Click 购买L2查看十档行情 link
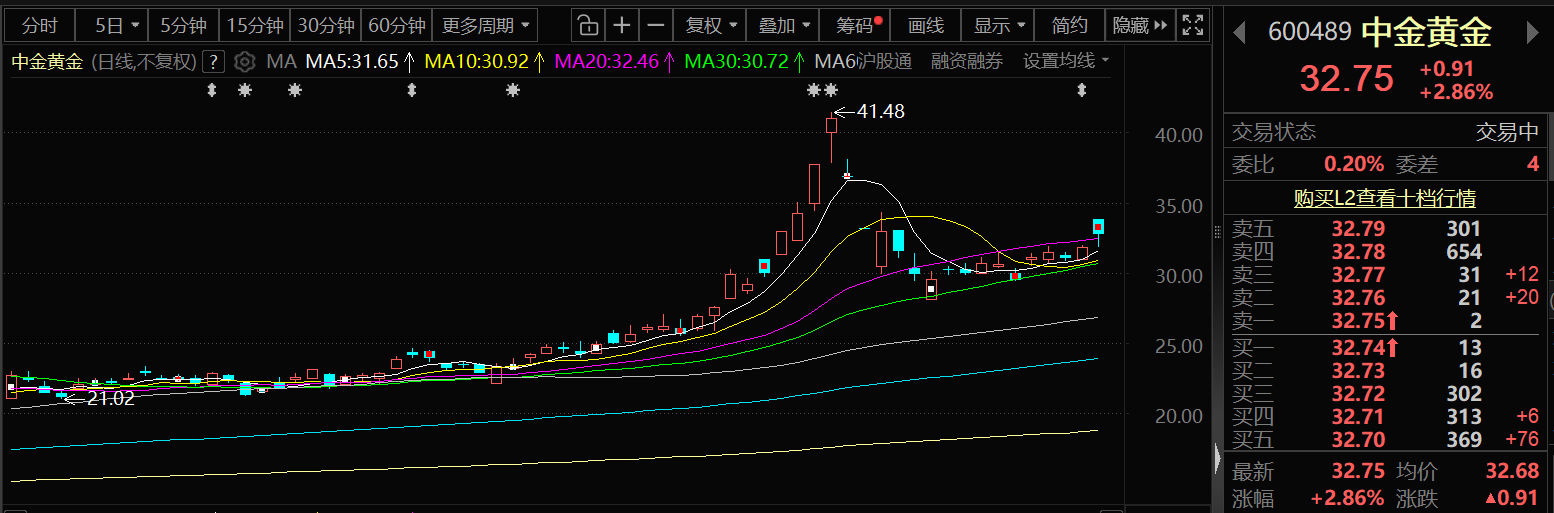The image size is (1554, 513). click(x=1384, y=198)
